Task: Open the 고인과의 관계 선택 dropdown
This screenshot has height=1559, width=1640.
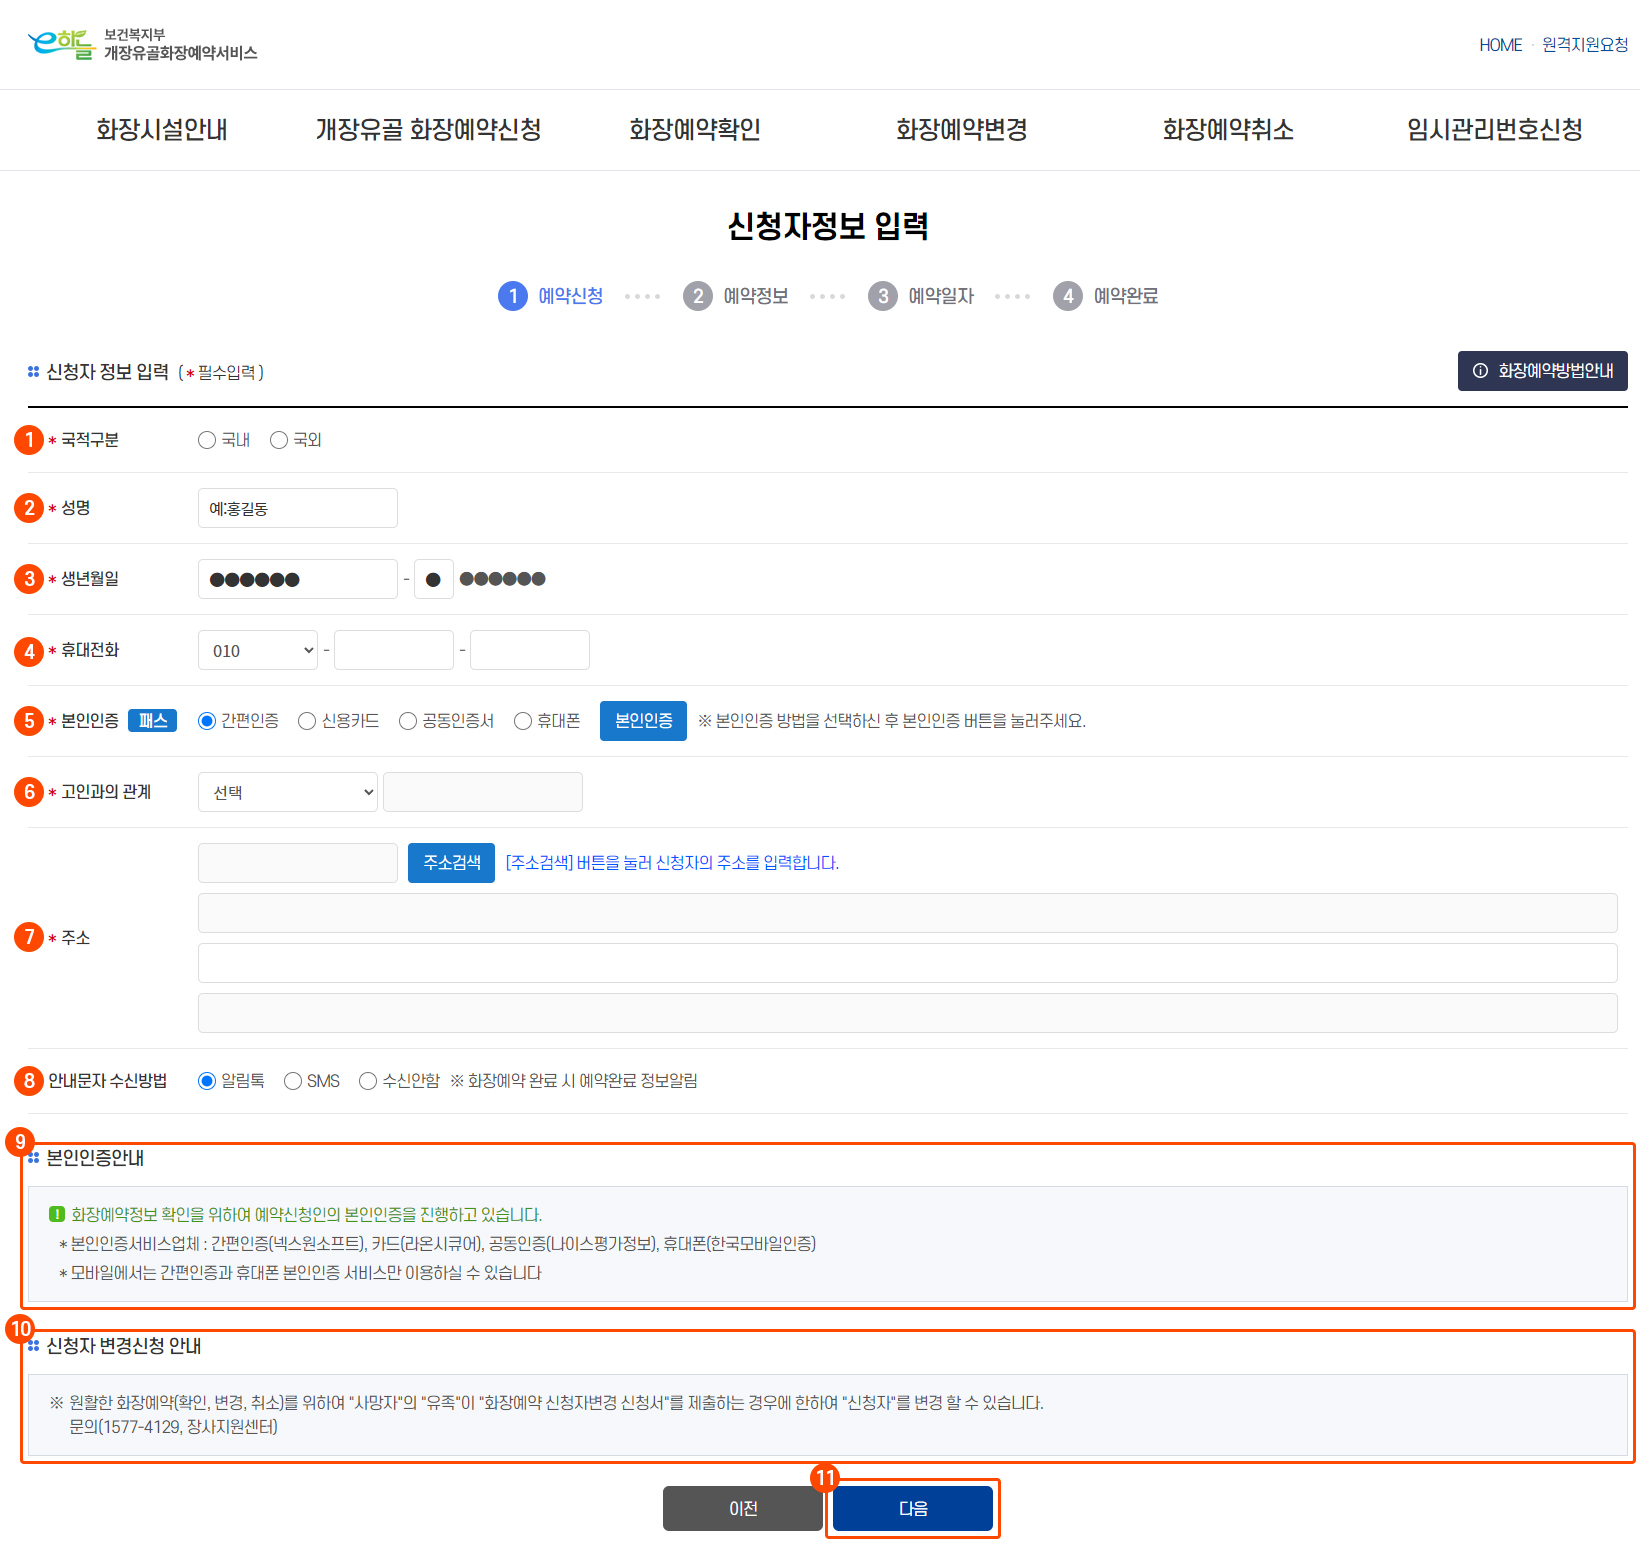Action: [288, 792]
